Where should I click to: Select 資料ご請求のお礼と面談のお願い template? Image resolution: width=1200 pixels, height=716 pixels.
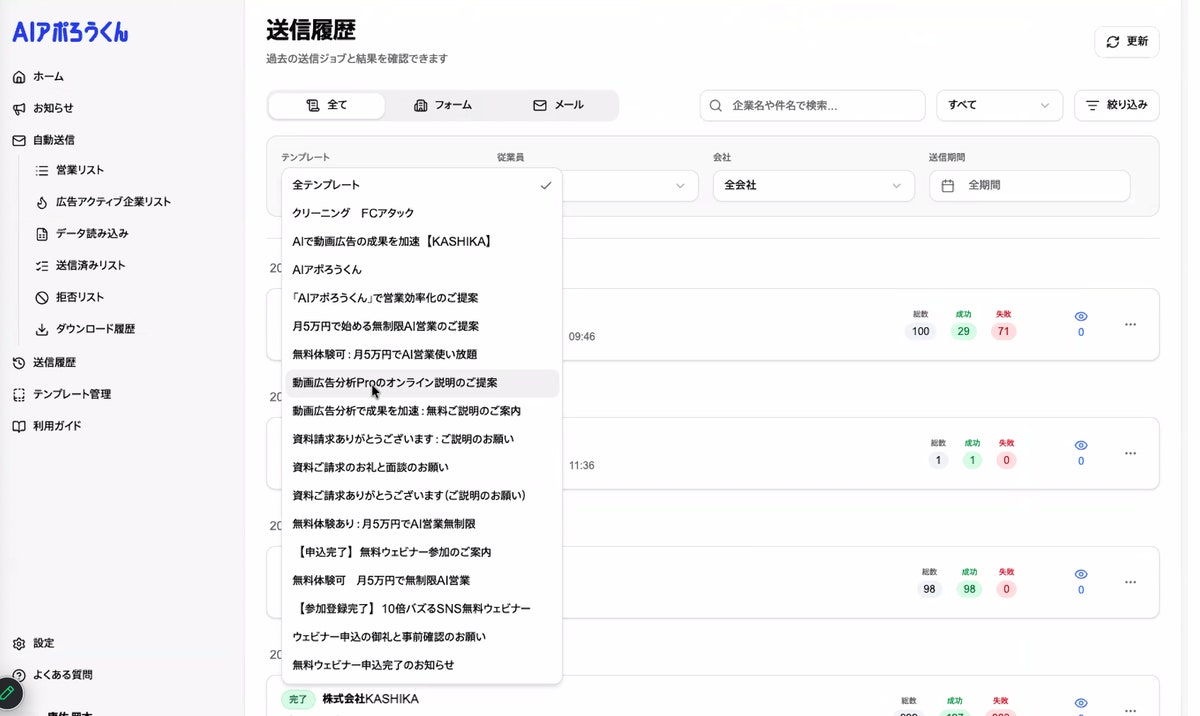point(421,467)
